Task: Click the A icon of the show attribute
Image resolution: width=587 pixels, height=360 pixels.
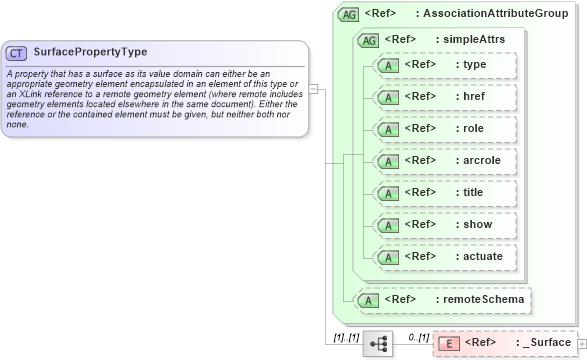Action: [x=388, y=226]
